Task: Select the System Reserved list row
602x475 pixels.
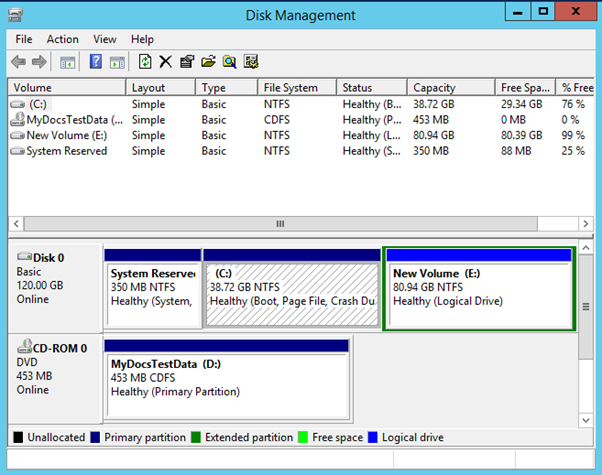Action: pos(301,151)
